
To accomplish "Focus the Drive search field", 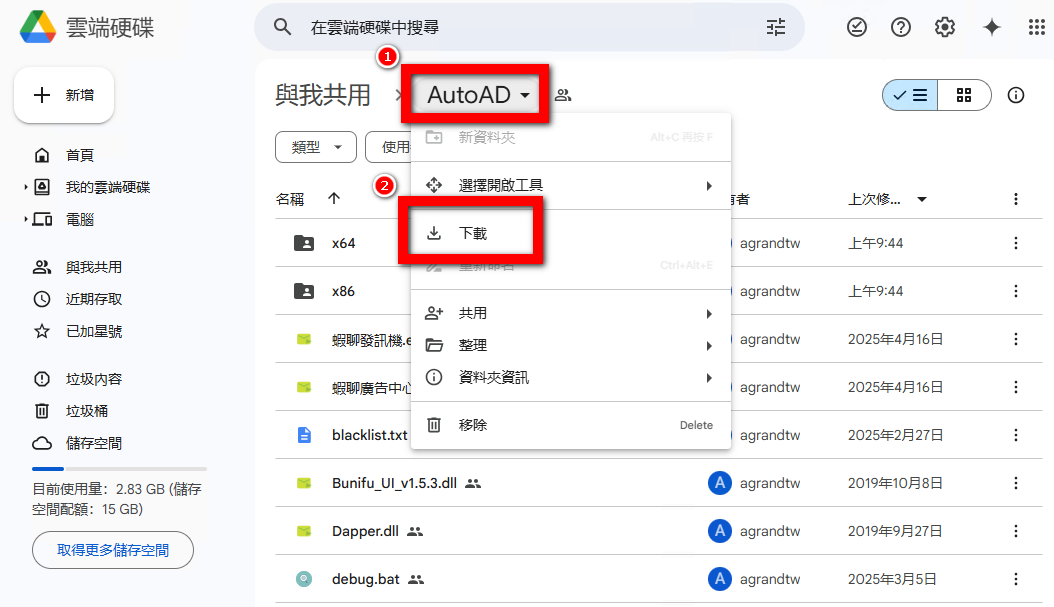I will pos(529,27).
